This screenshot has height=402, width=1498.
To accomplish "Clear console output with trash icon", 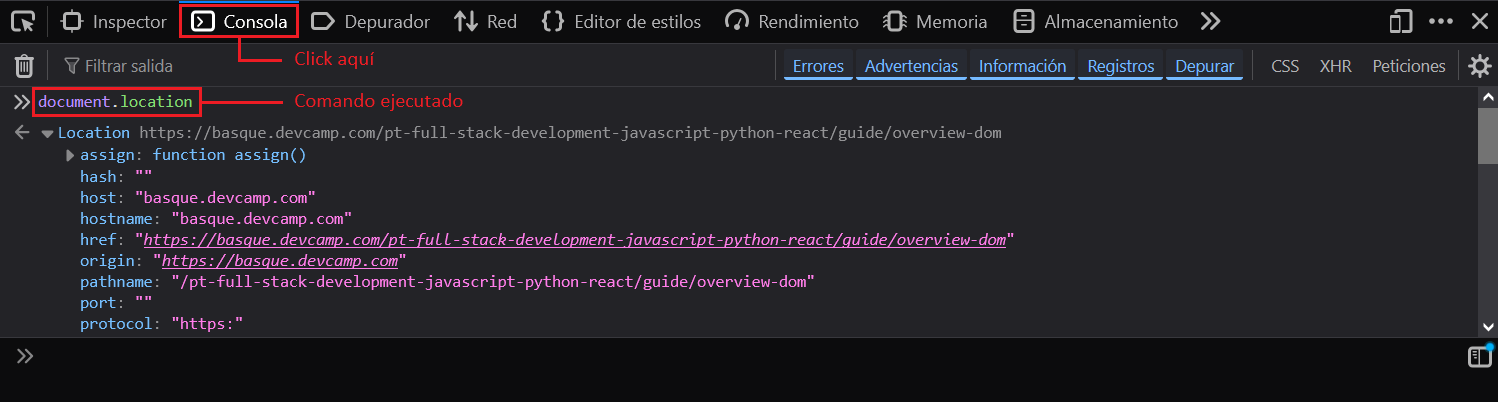I will 24,66.
